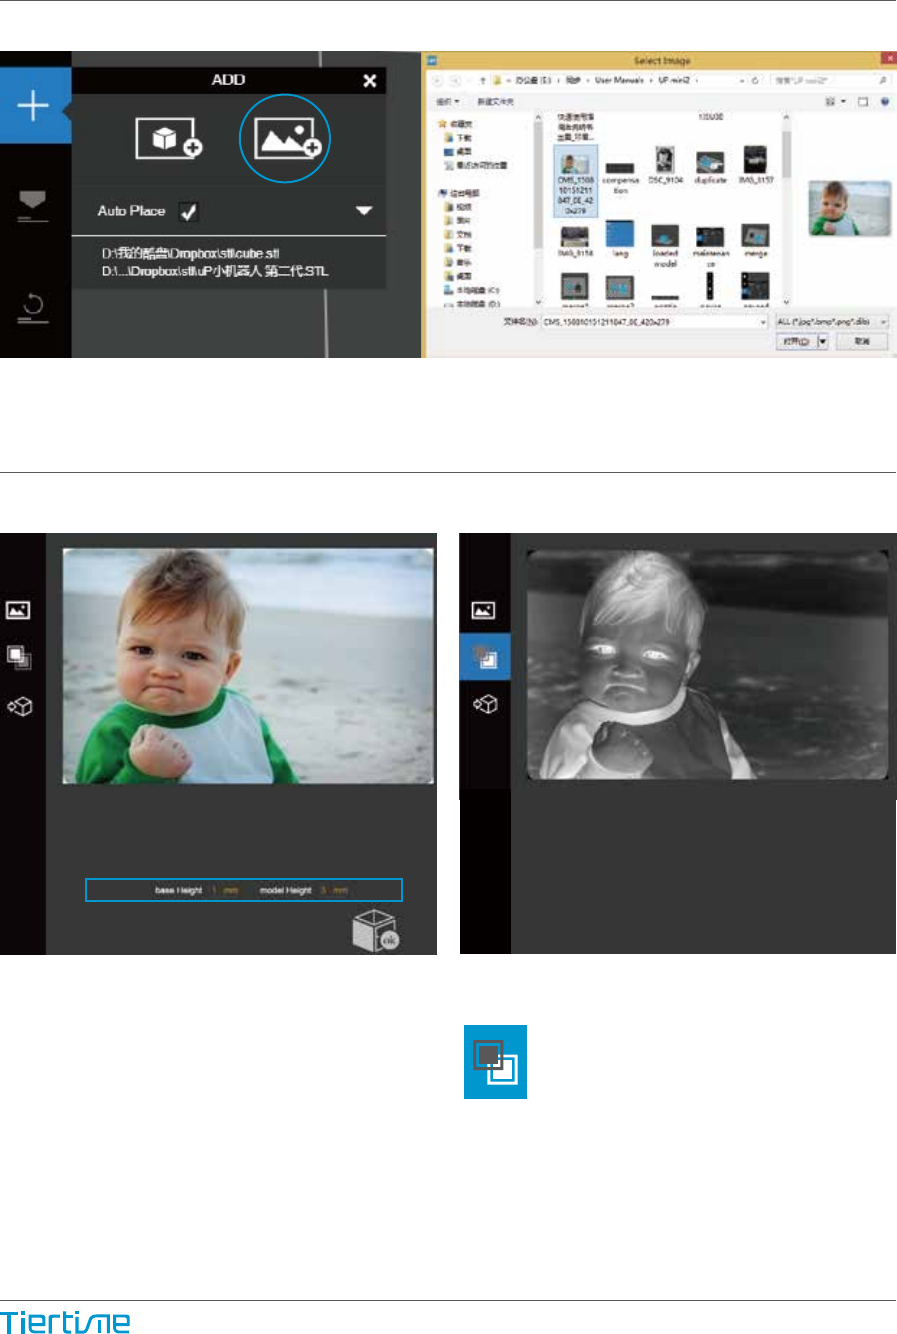Image resolution: width=897 pixels, height=1334 pixels.
Task: Click the file list vertical scrollbar
Action: pyautogui.click(x=787, y=155)
